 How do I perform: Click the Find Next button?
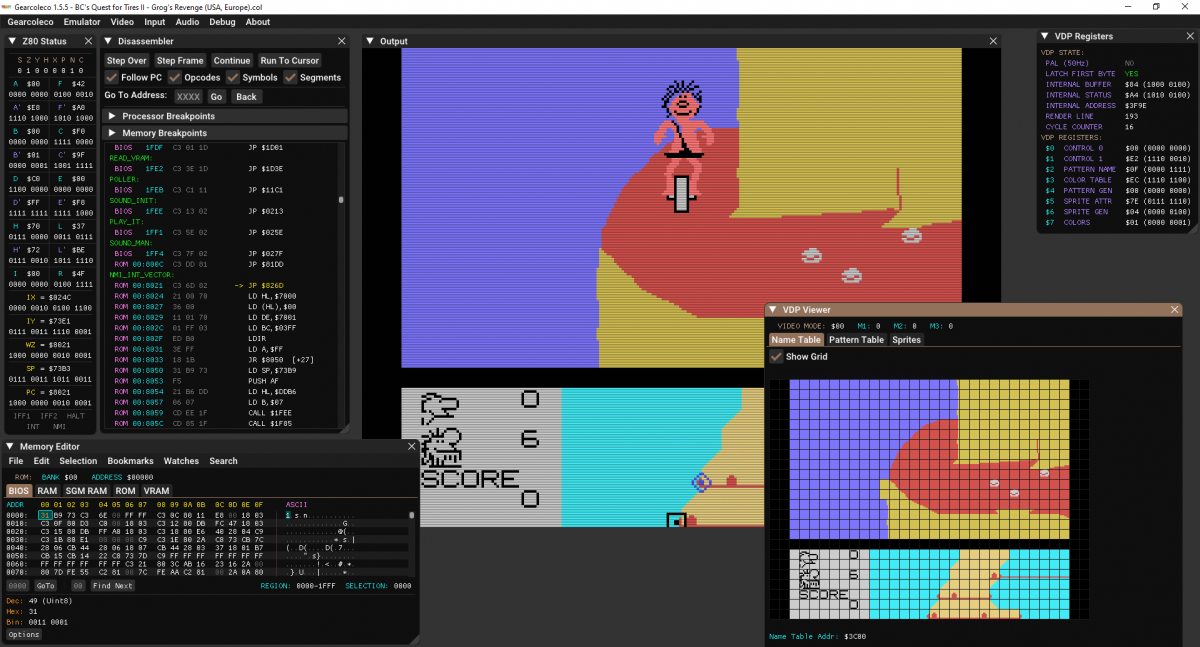coord(111,586)
